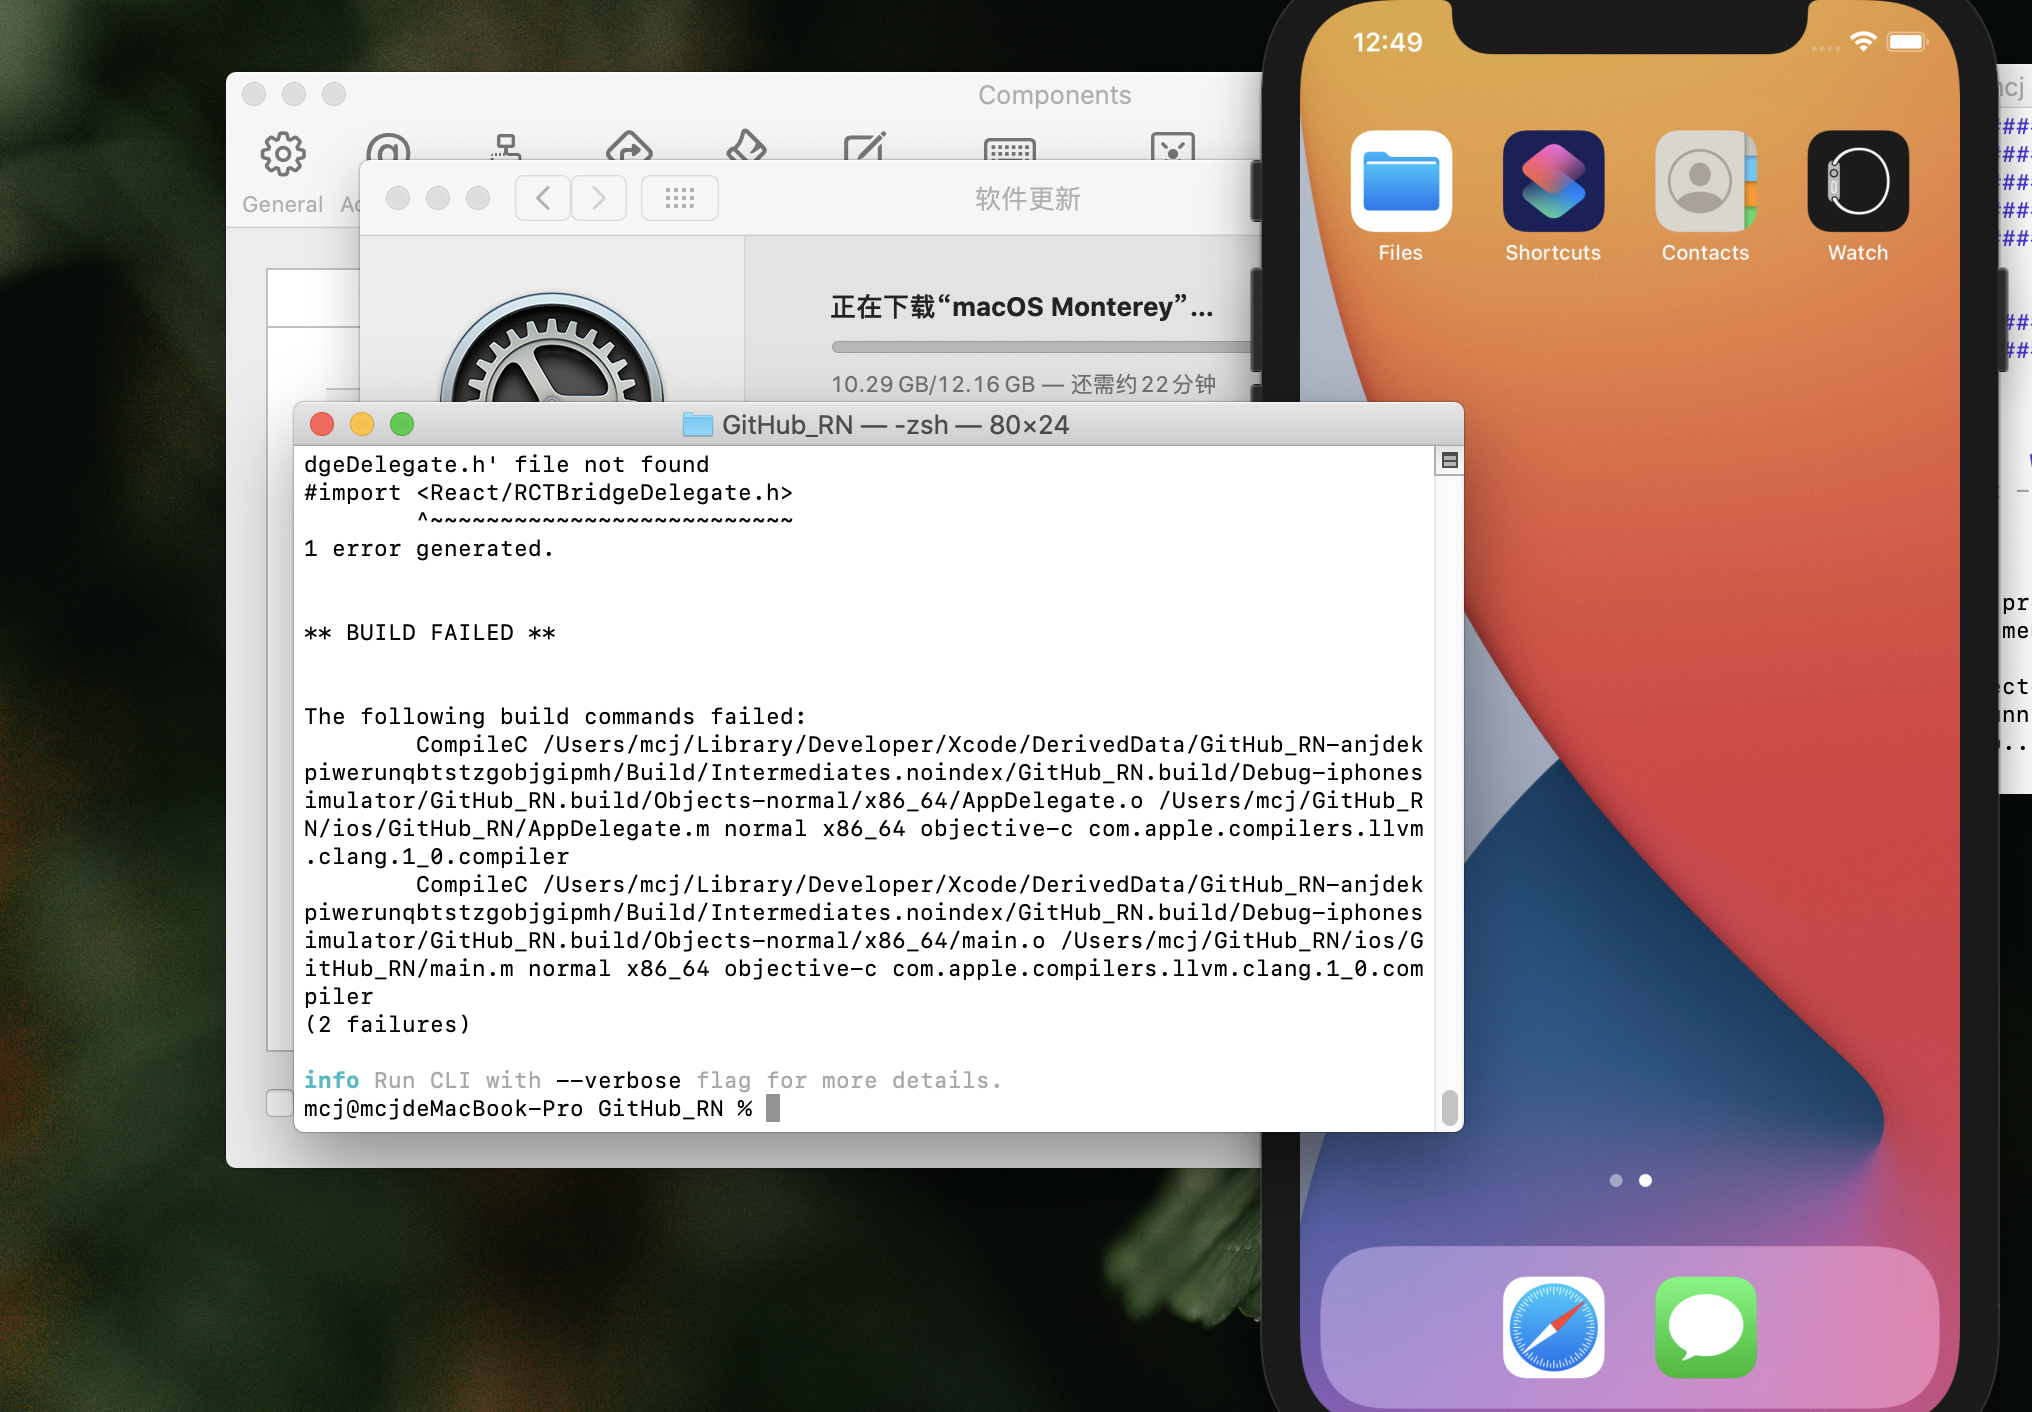The image size is (2032, 1412).
Task: Tap the Watch app icon
Action: (1858, 182)
